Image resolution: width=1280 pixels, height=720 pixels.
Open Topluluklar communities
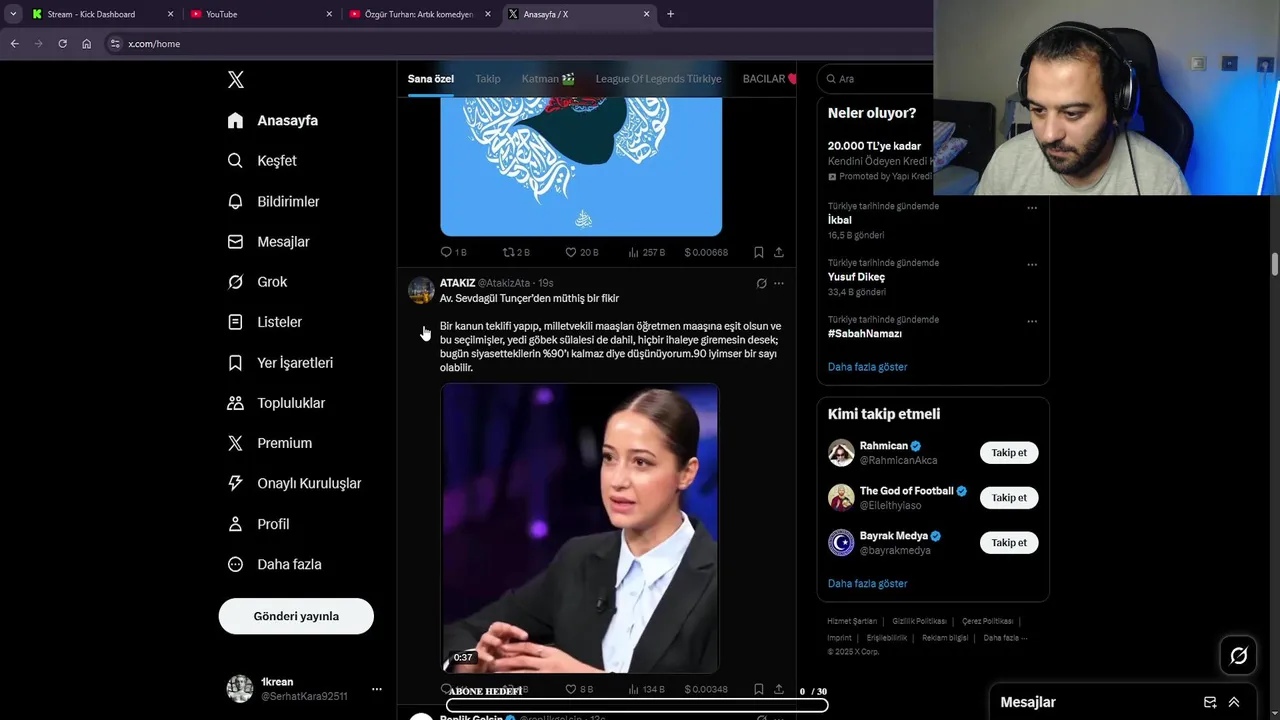click(276, 403)
